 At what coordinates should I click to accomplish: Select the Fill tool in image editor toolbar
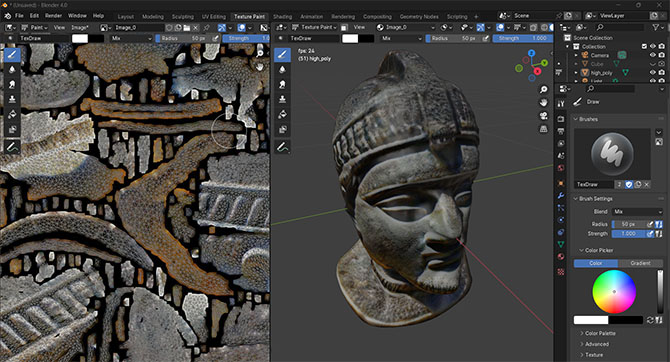pos(12,114)
